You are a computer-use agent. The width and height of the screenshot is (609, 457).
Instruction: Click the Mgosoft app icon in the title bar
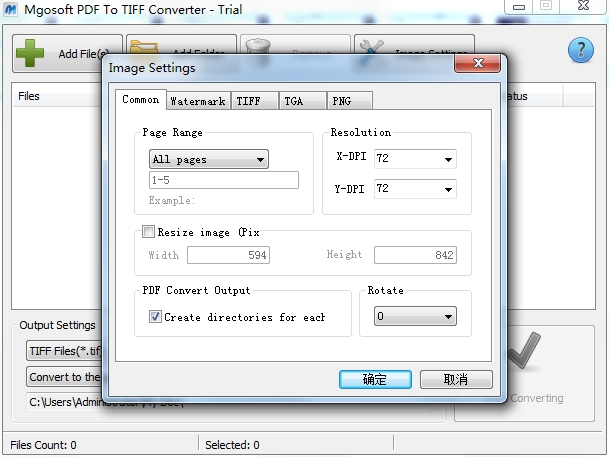[10, 9]
